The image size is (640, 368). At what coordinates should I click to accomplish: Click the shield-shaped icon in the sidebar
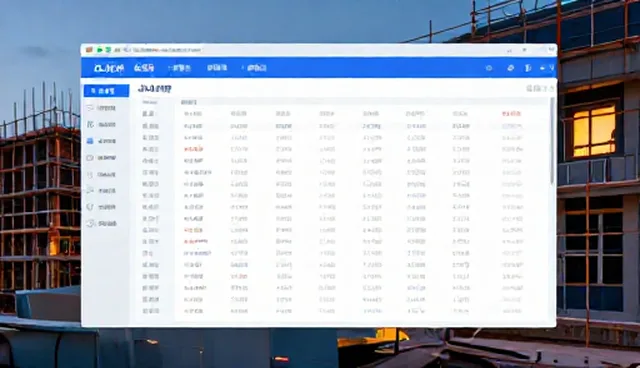pos(90,207)
